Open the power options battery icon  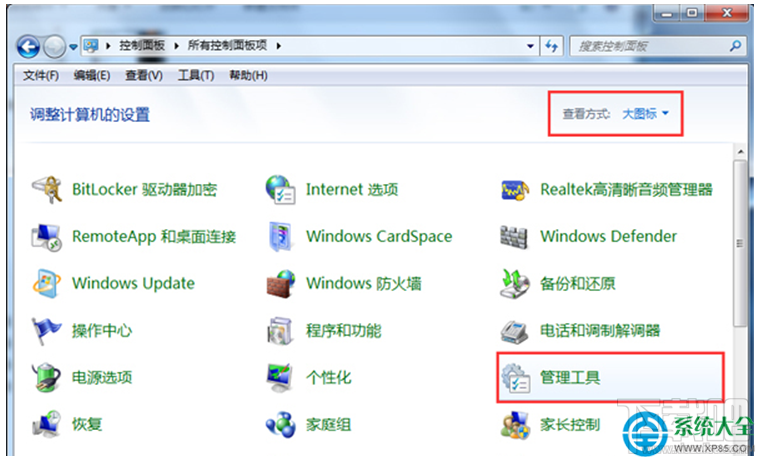(x=46, y=377)
